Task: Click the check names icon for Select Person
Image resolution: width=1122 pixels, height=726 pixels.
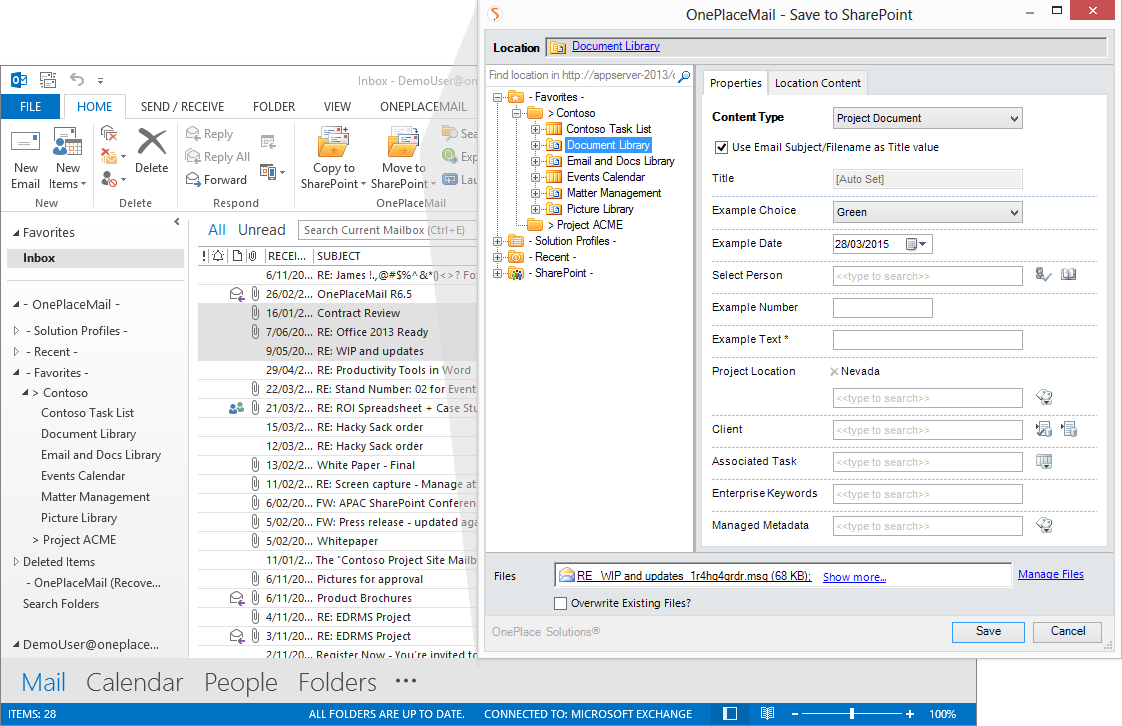Action: [x=1043, y=275]
